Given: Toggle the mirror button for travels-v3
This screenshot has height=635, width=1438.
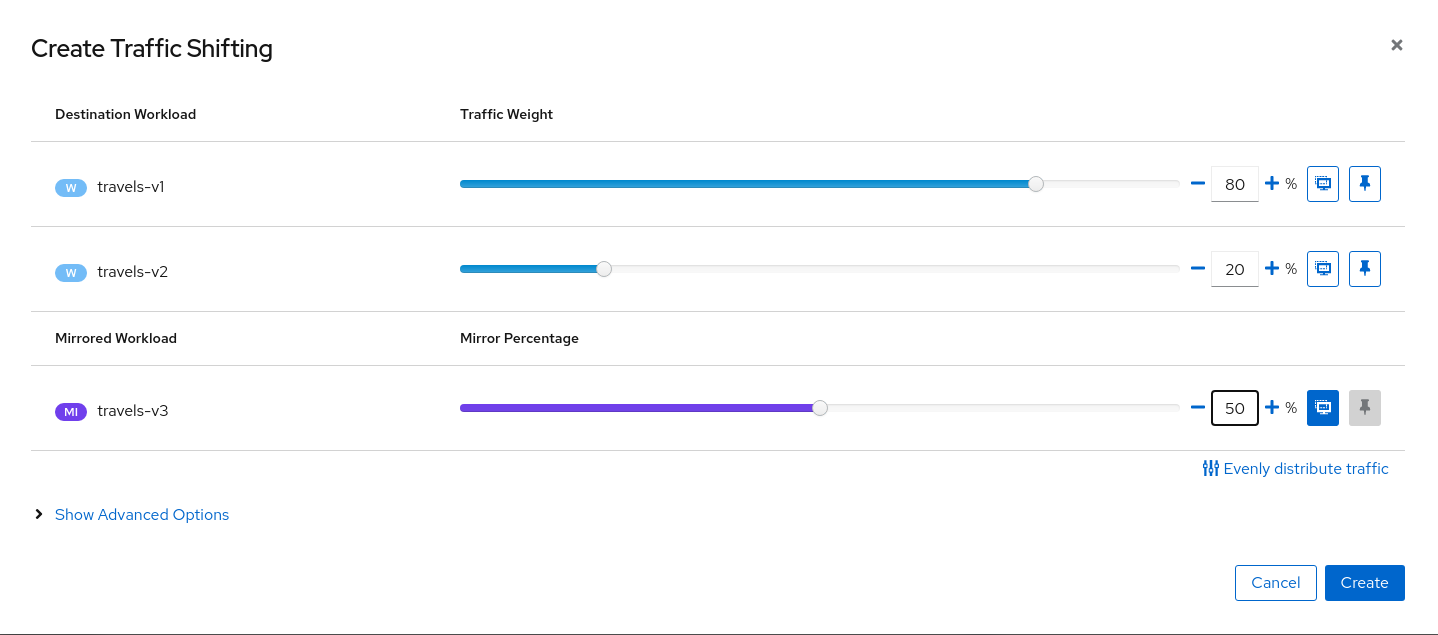Looking at the screenshot, I should pos(1322,408).
